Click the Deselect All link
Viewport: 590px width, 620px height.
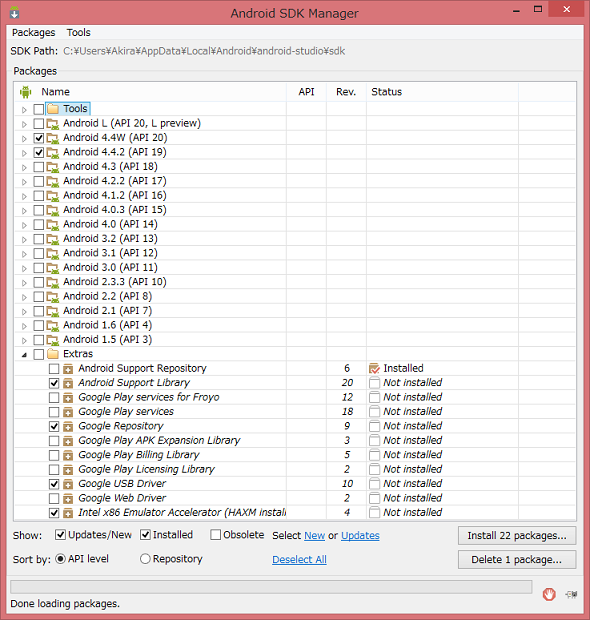[299, 560]
